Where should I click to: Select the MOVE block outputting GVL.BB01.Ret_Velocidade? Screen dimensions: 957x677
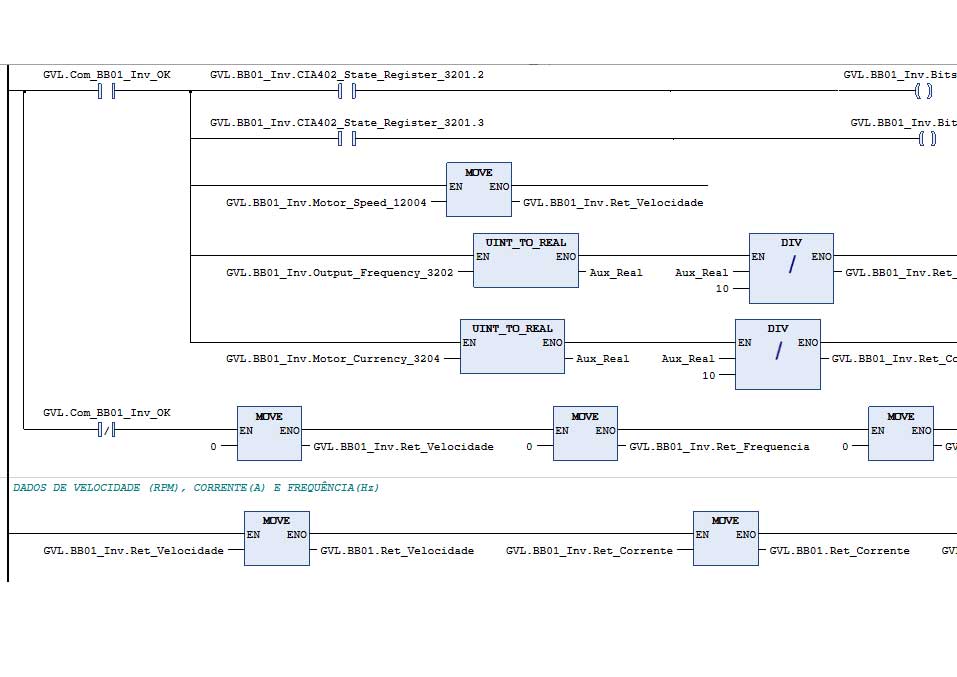[277, 538]
